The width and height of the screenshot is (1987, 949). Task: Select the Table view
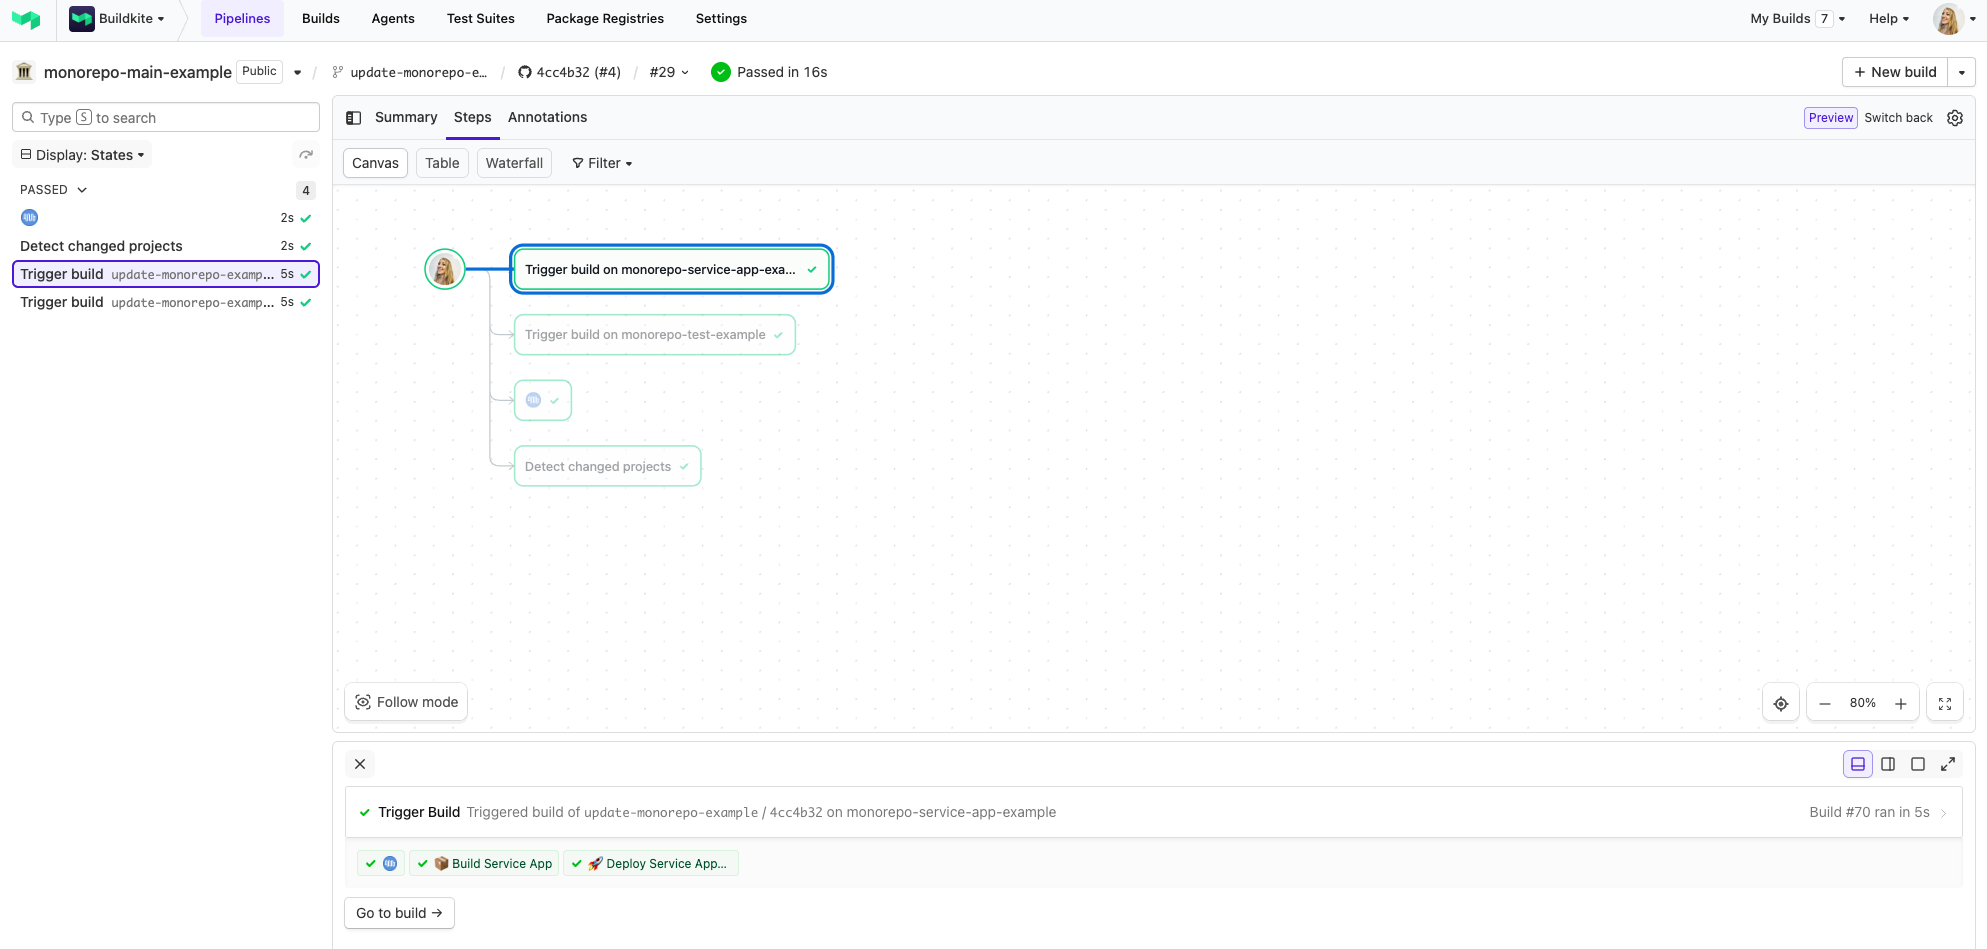tap(442, 163)
